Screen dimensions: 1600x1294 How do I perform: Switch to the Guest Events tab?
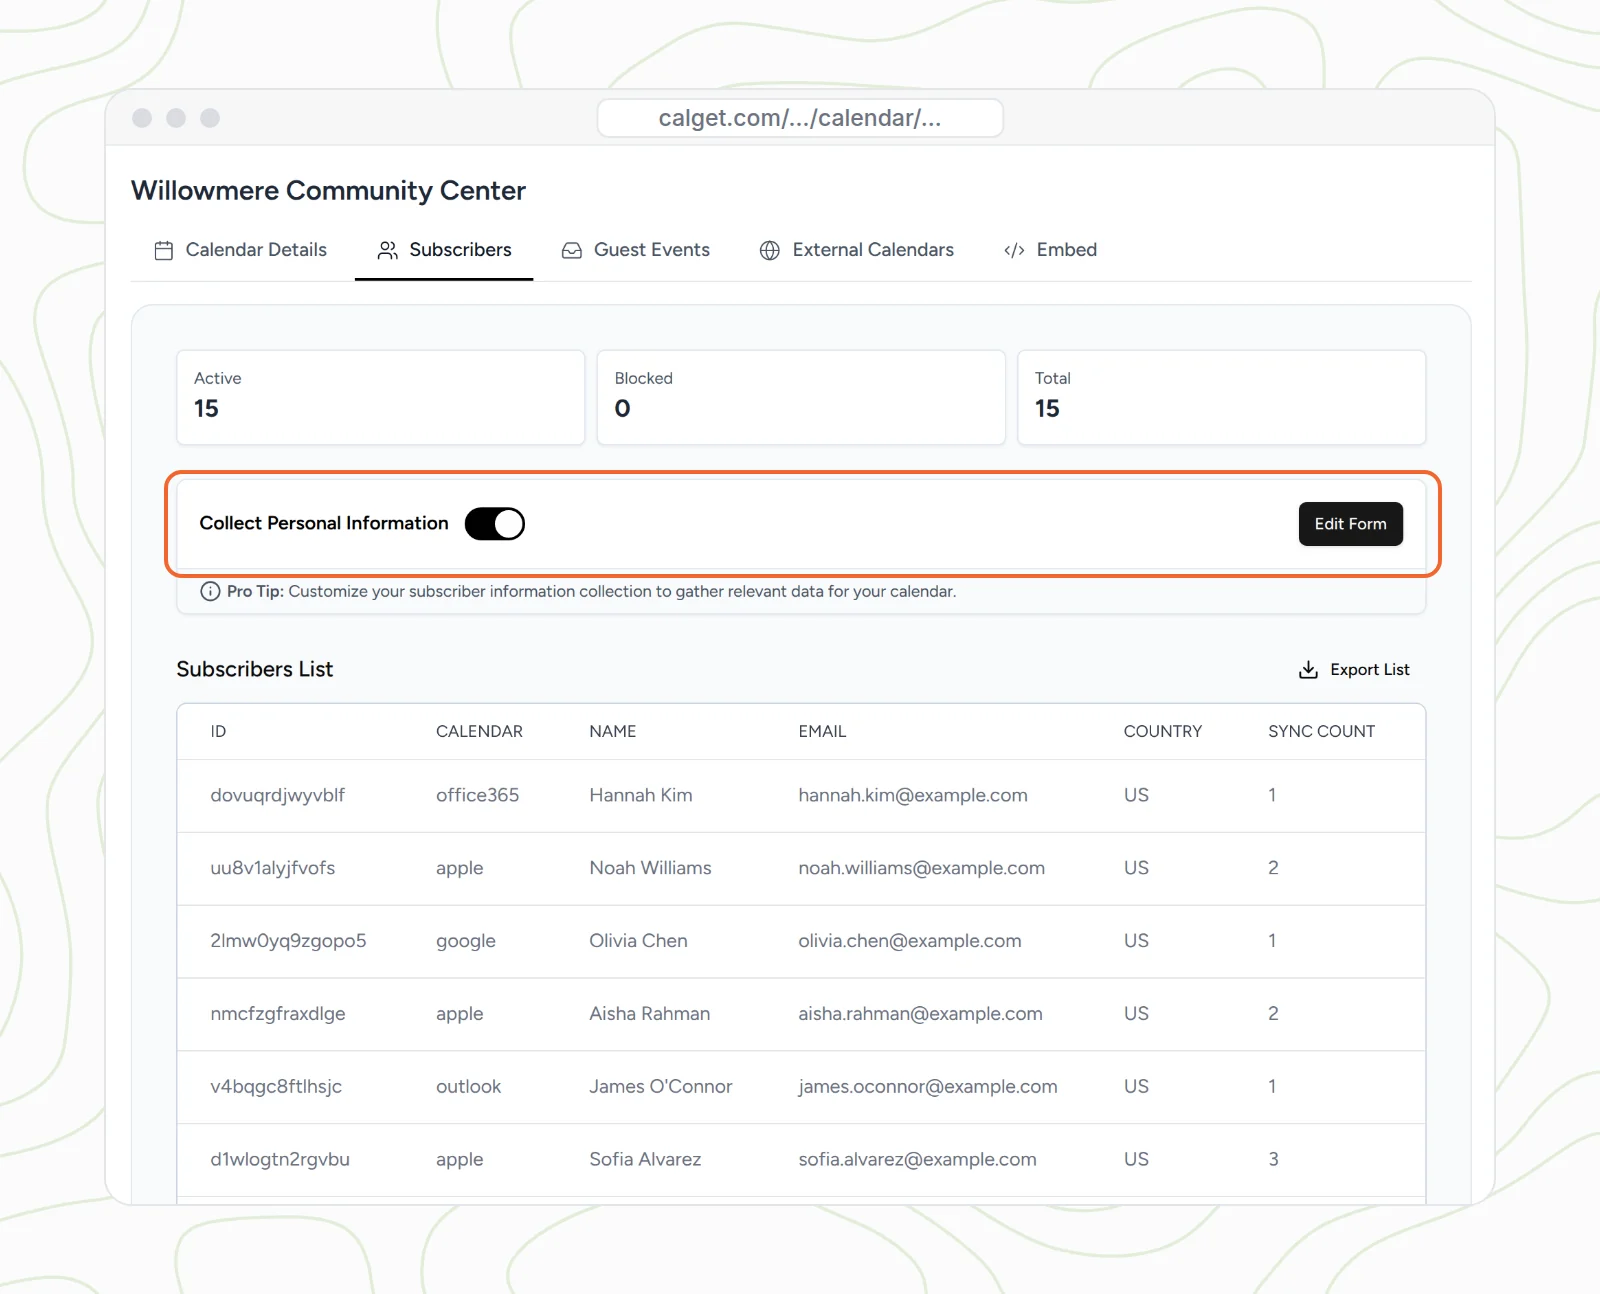(x=636, y=250)
